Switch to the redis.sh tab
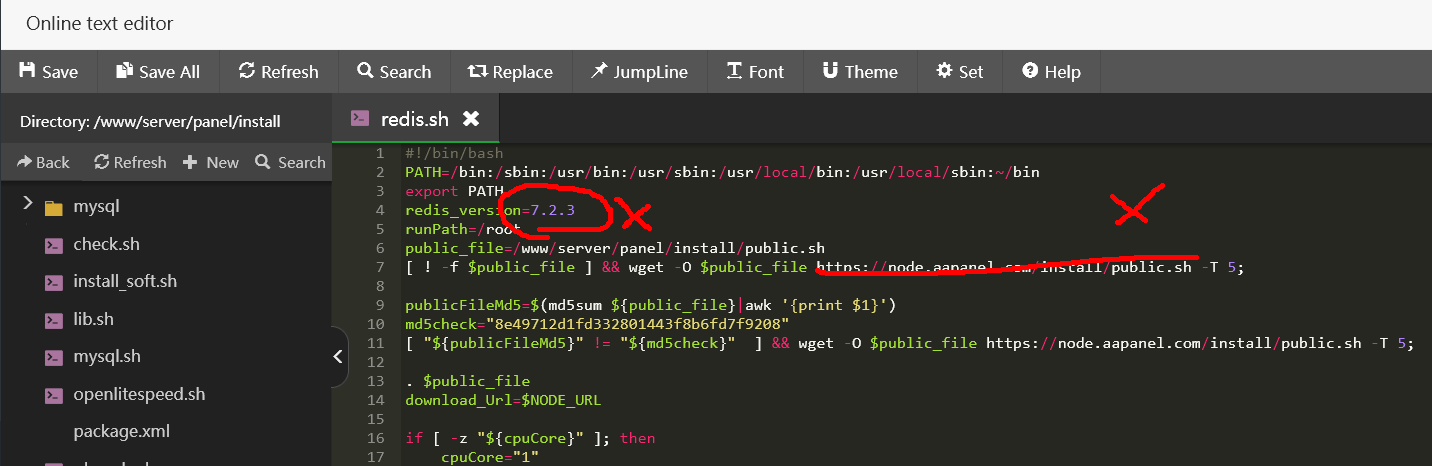Image resolution: width=1432 pixels, height=466 pixels. point(415,119)
